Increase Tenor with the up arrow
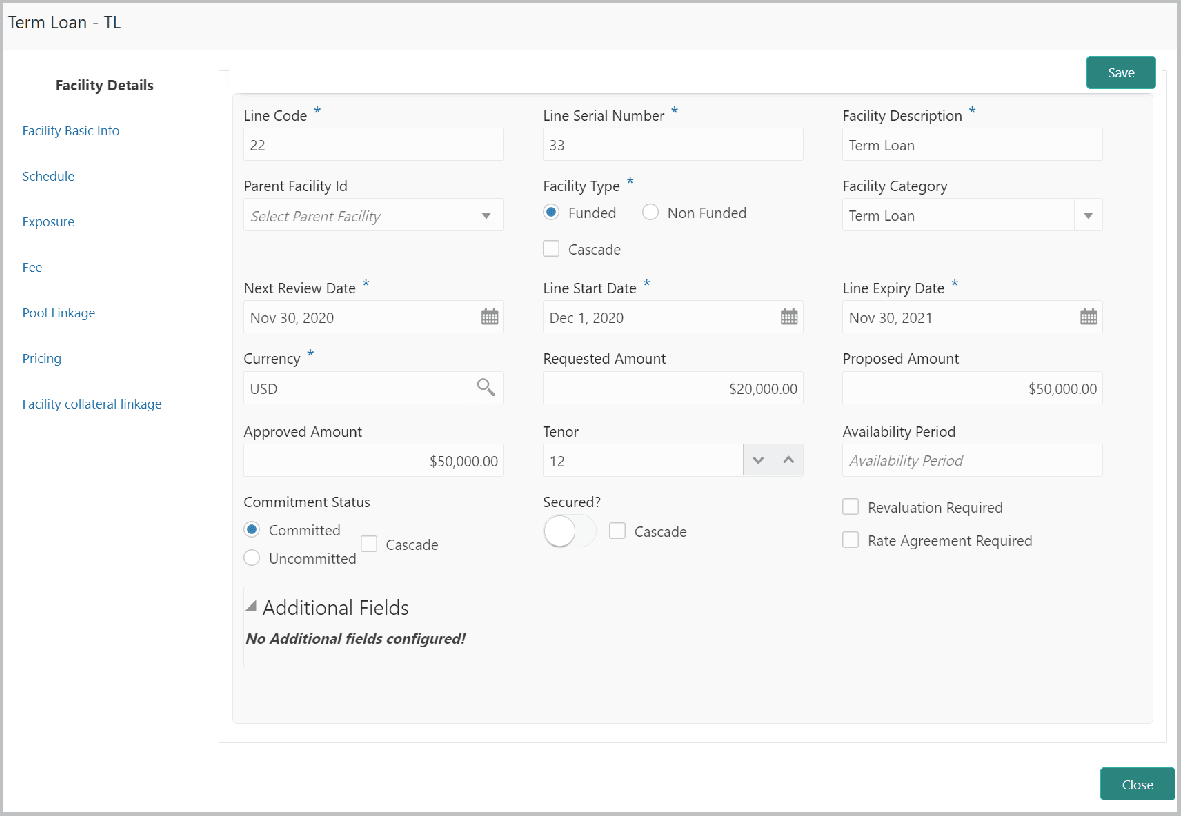Image resolution: width=1181 pixels, height=817 pixels. pos(788,461)
